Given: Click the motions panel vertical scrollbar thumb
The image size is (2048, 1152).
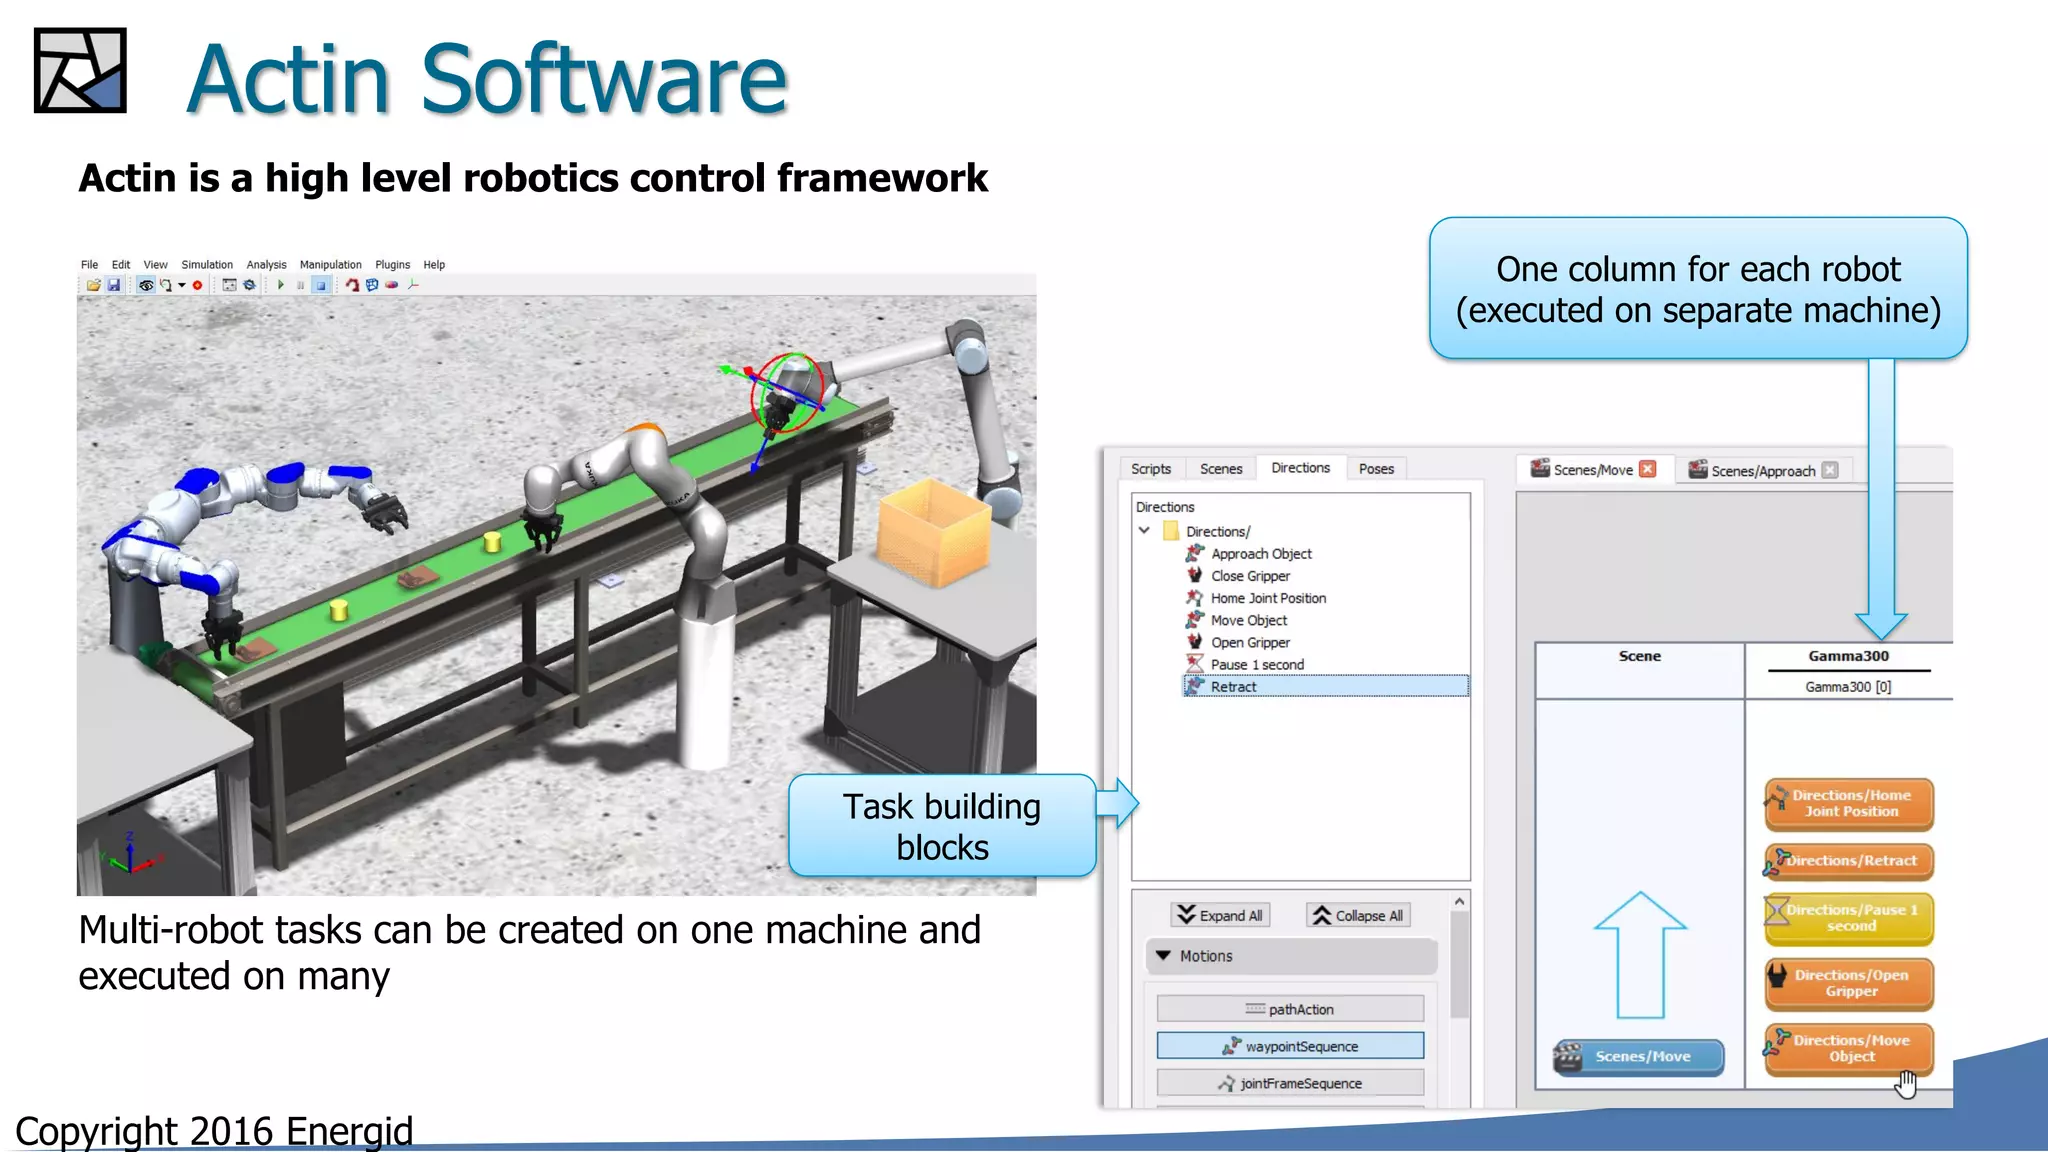Looking at the screenshot, I should 1459,965.
